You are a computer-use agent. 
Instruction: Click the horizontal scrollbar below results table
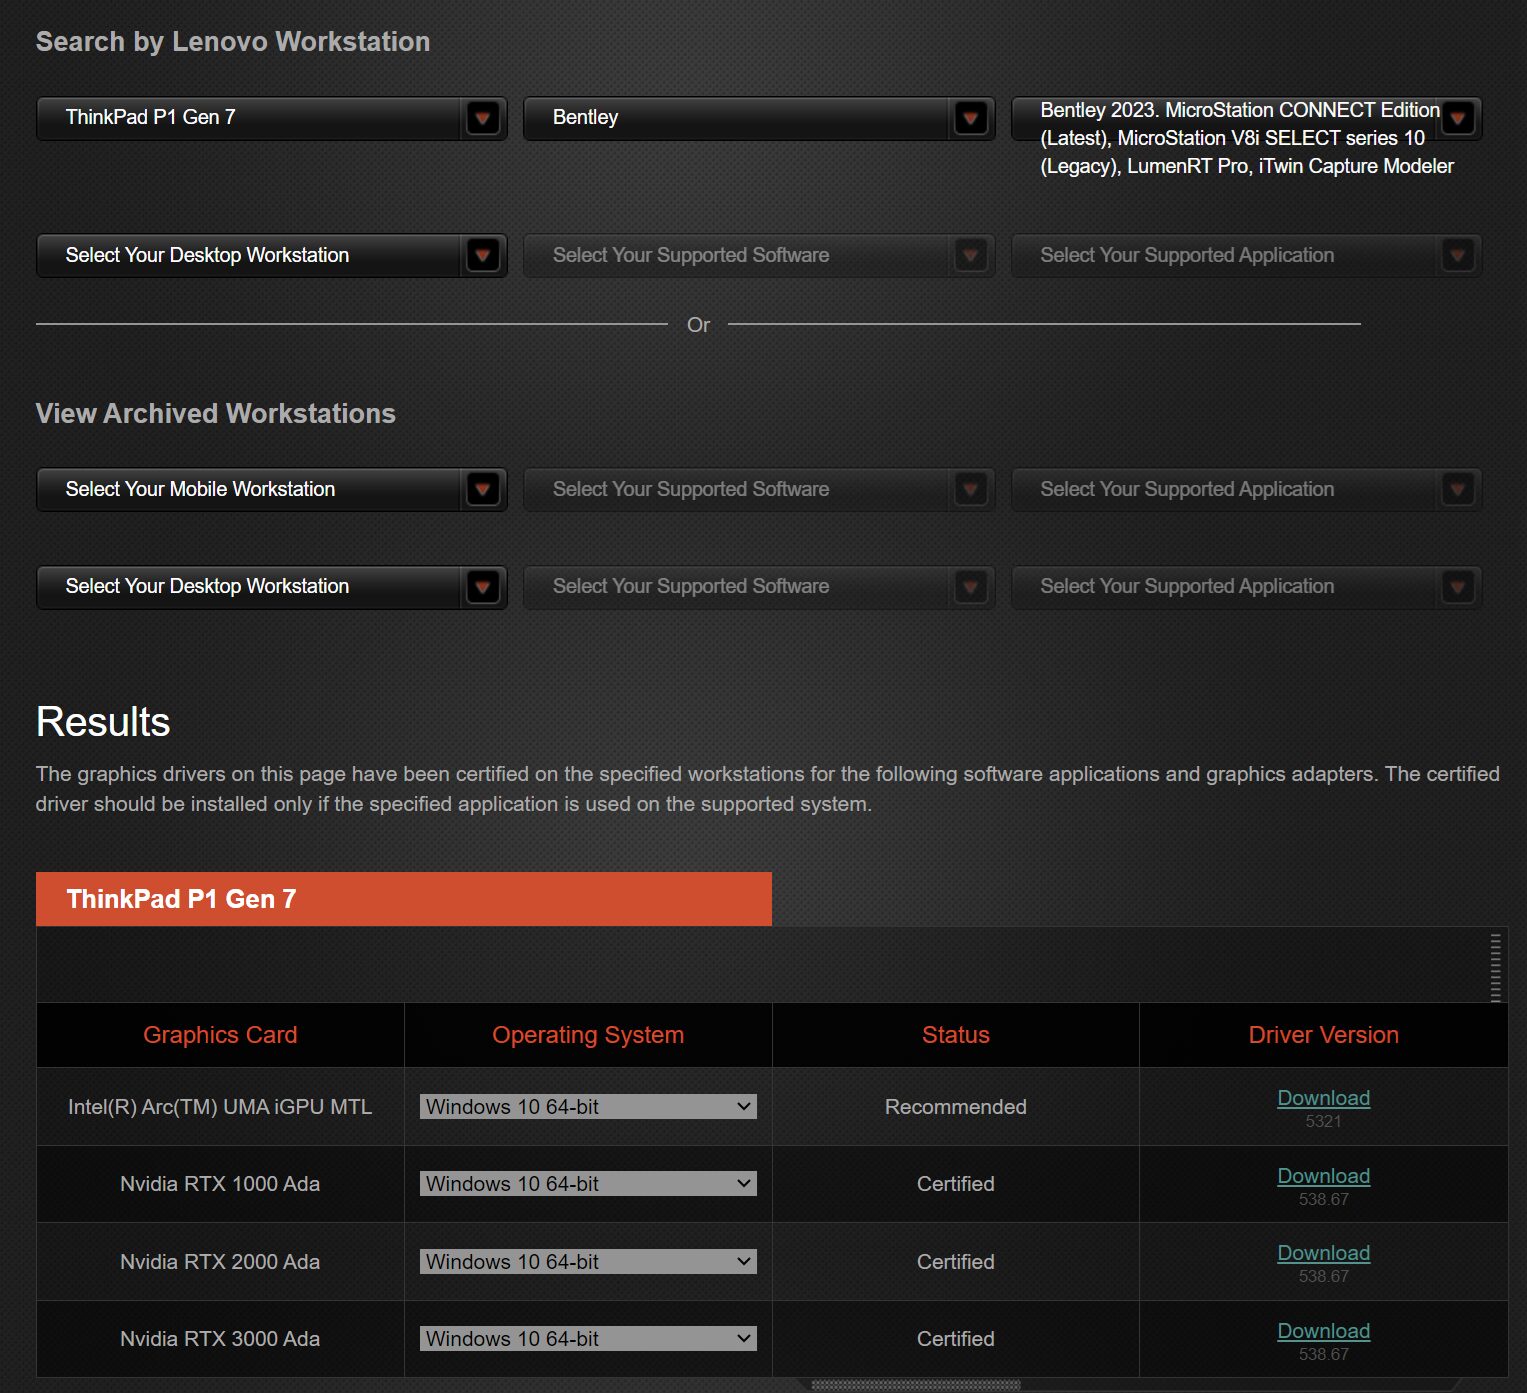coord(915,1386)
